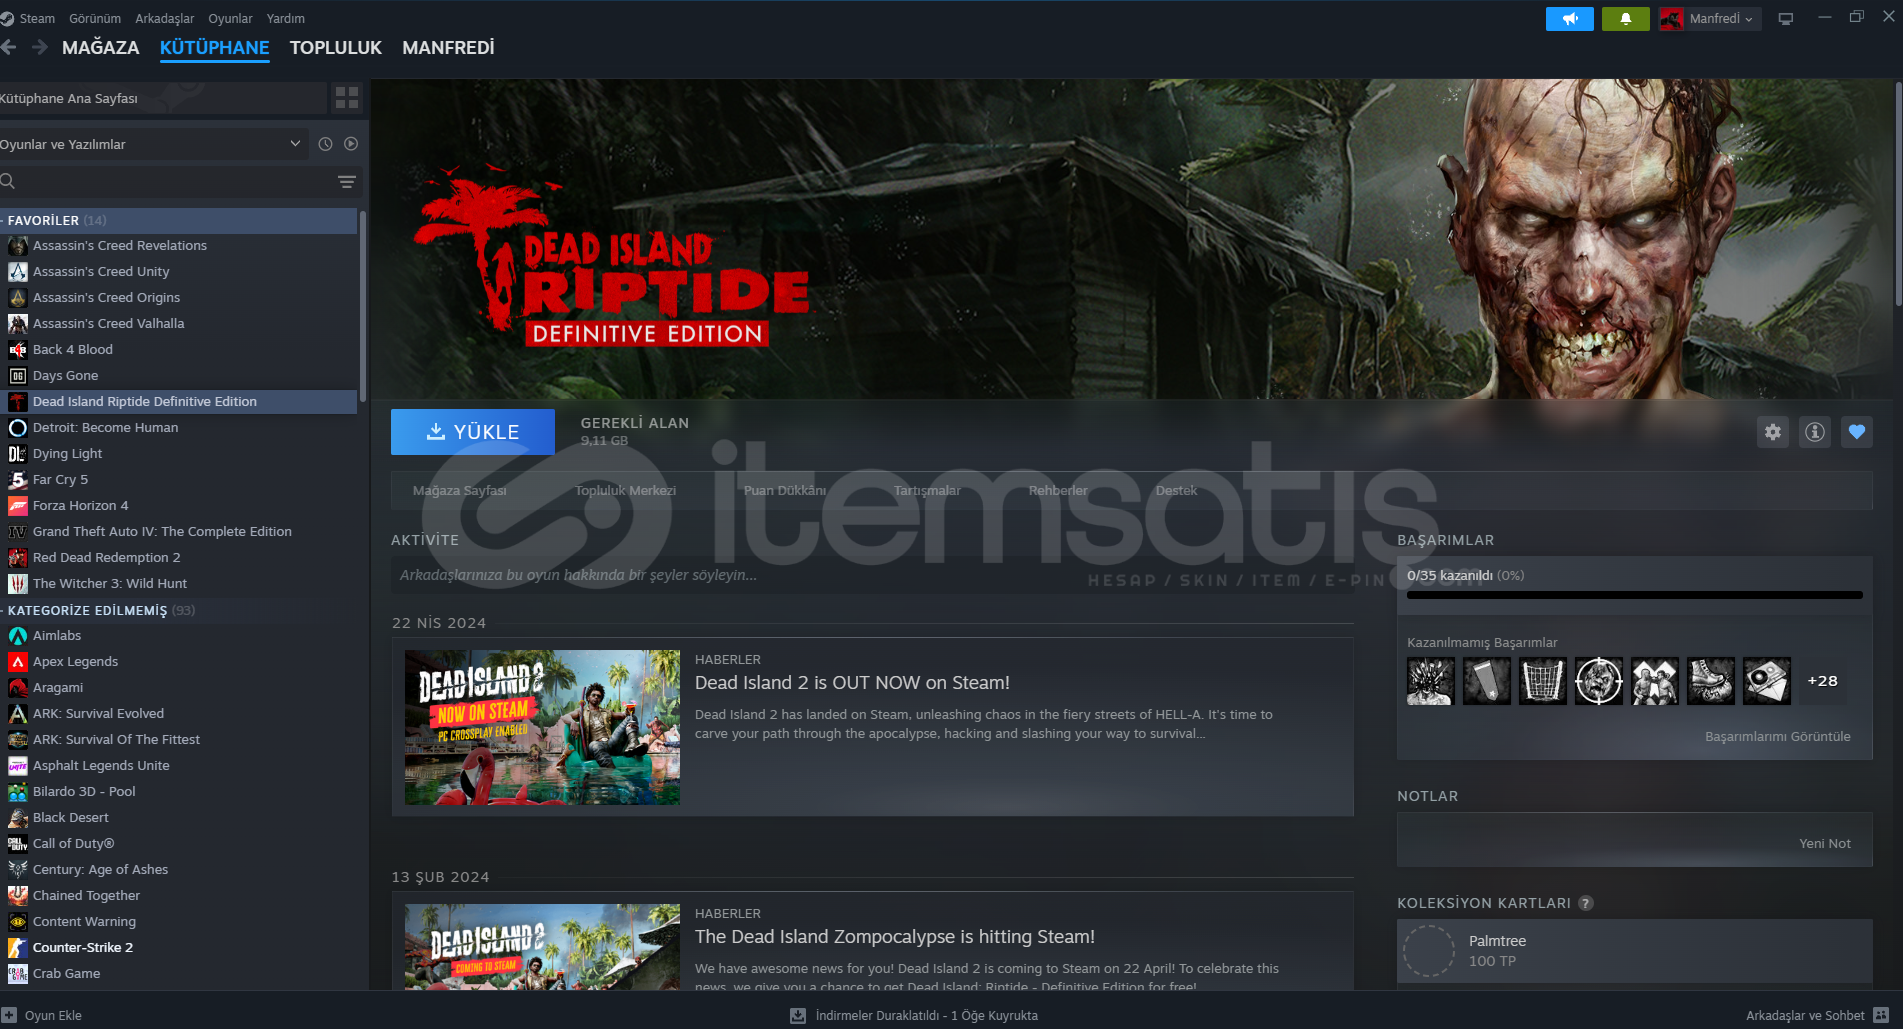Click the shopping cart achievement icon
This screenshot has width=1903, height=1029.
click(x=1543, y=681)
